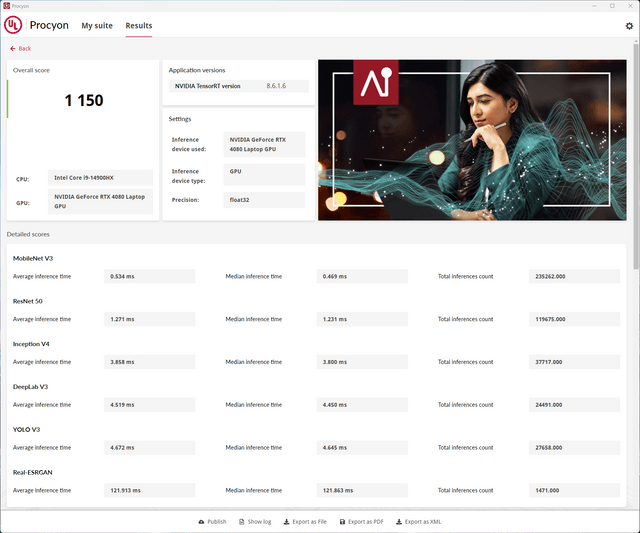Click the Detailed scores section label

click(x=28, y=234)
